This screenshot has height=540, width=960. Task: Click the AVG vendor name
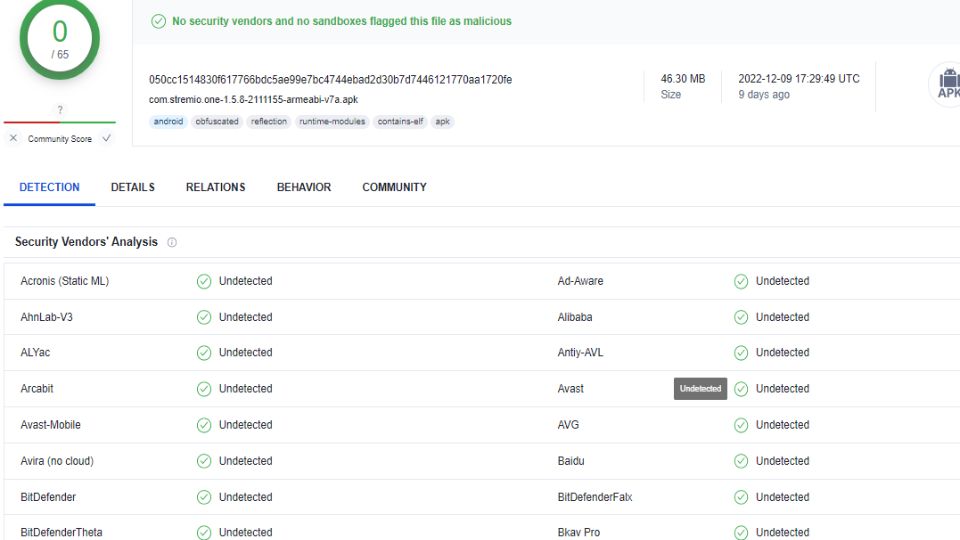tap(568, 425)
